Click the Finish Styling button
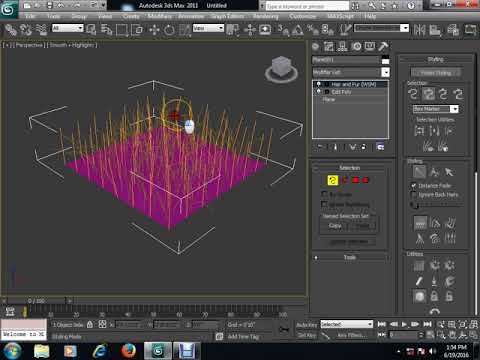 436,72
